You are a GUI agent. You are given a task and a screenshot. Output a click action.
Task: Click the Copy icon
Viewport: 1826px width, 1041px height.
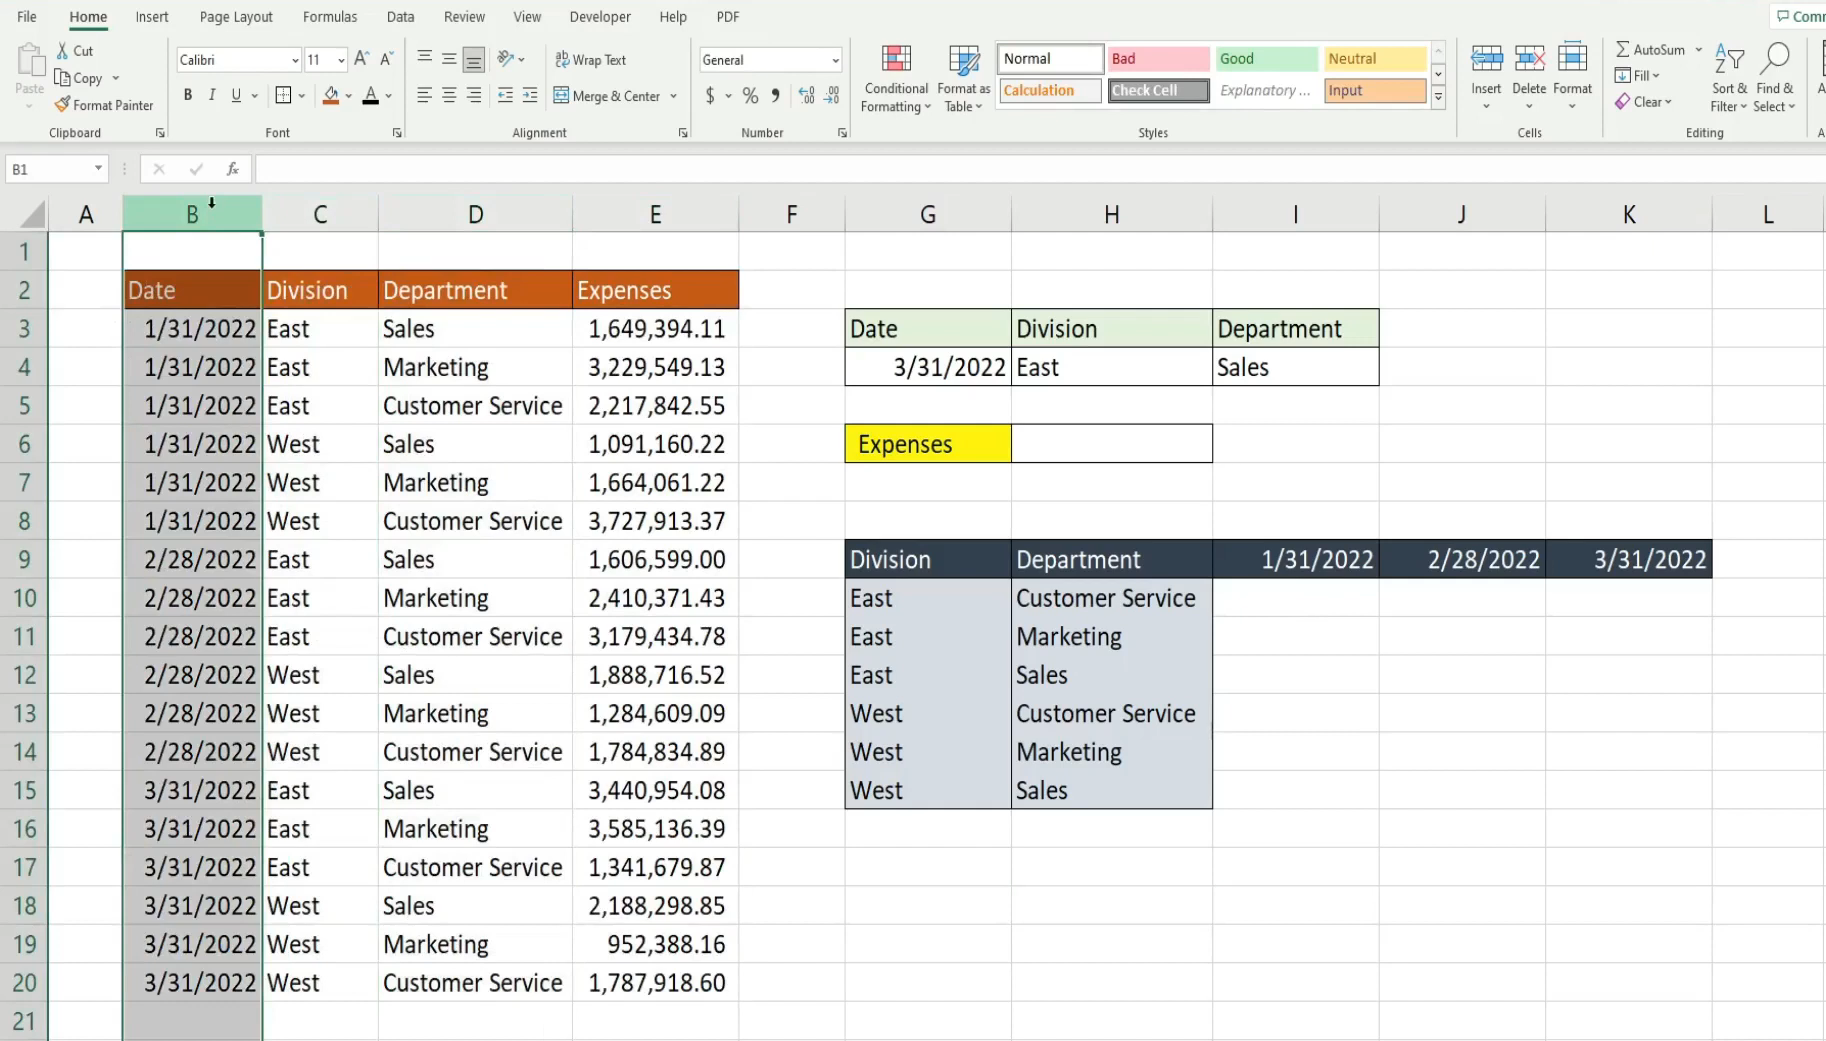pos(62,78)
